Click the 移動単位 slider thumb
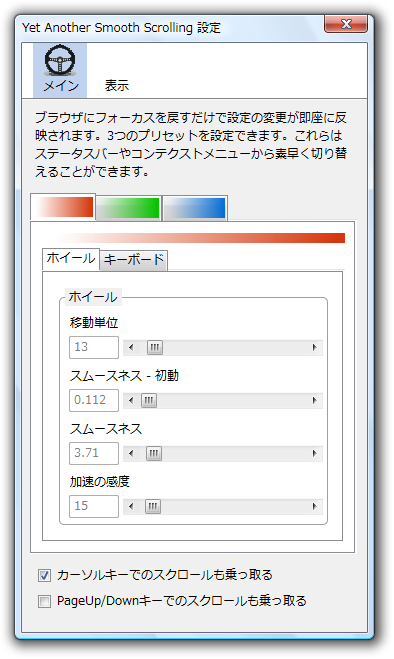This screenshot has width=394, height=659. click(154, 348)
